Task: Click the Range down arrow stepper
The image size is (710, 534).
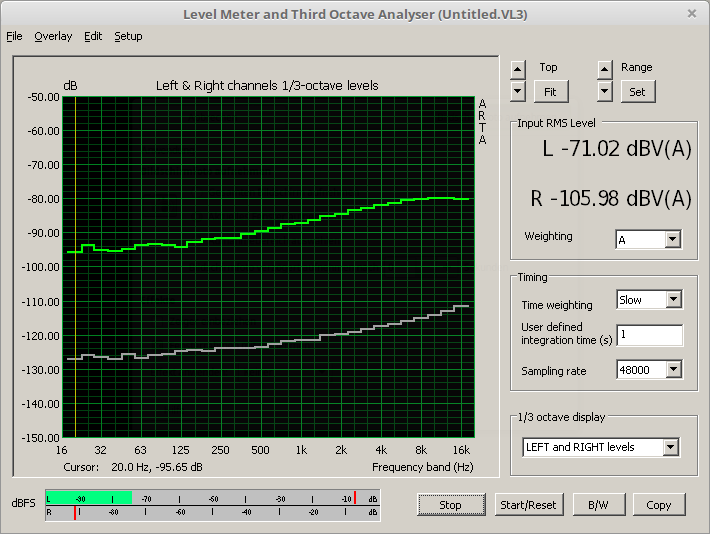Action: pyautogui.click(x=604, y=91)
